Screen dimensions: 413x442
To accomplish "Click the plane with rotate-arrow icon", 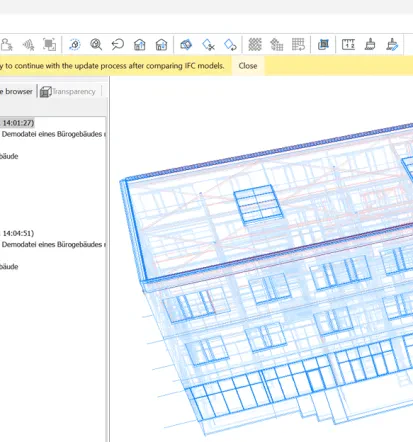I will coord(230,44).
